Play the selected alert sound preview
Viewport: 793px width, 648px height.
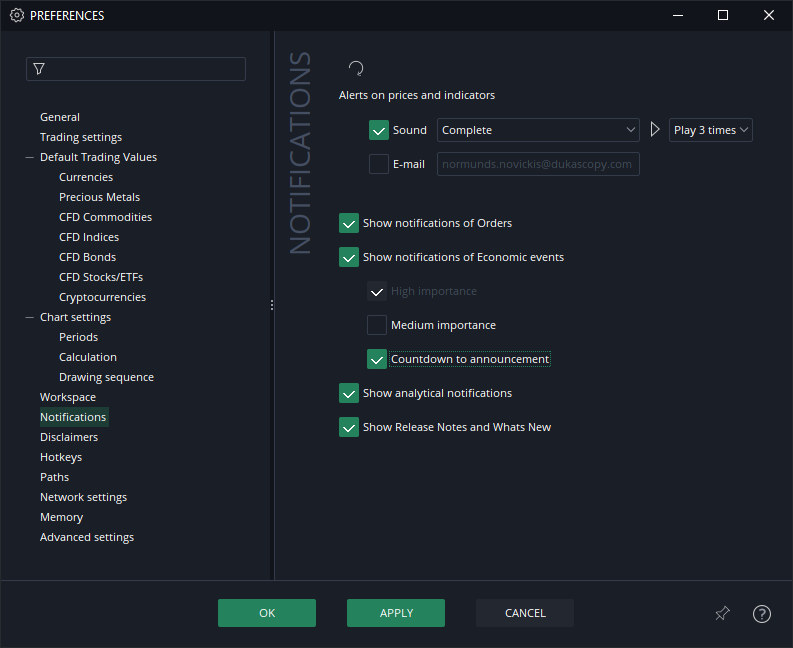click(x=655, y=130)
